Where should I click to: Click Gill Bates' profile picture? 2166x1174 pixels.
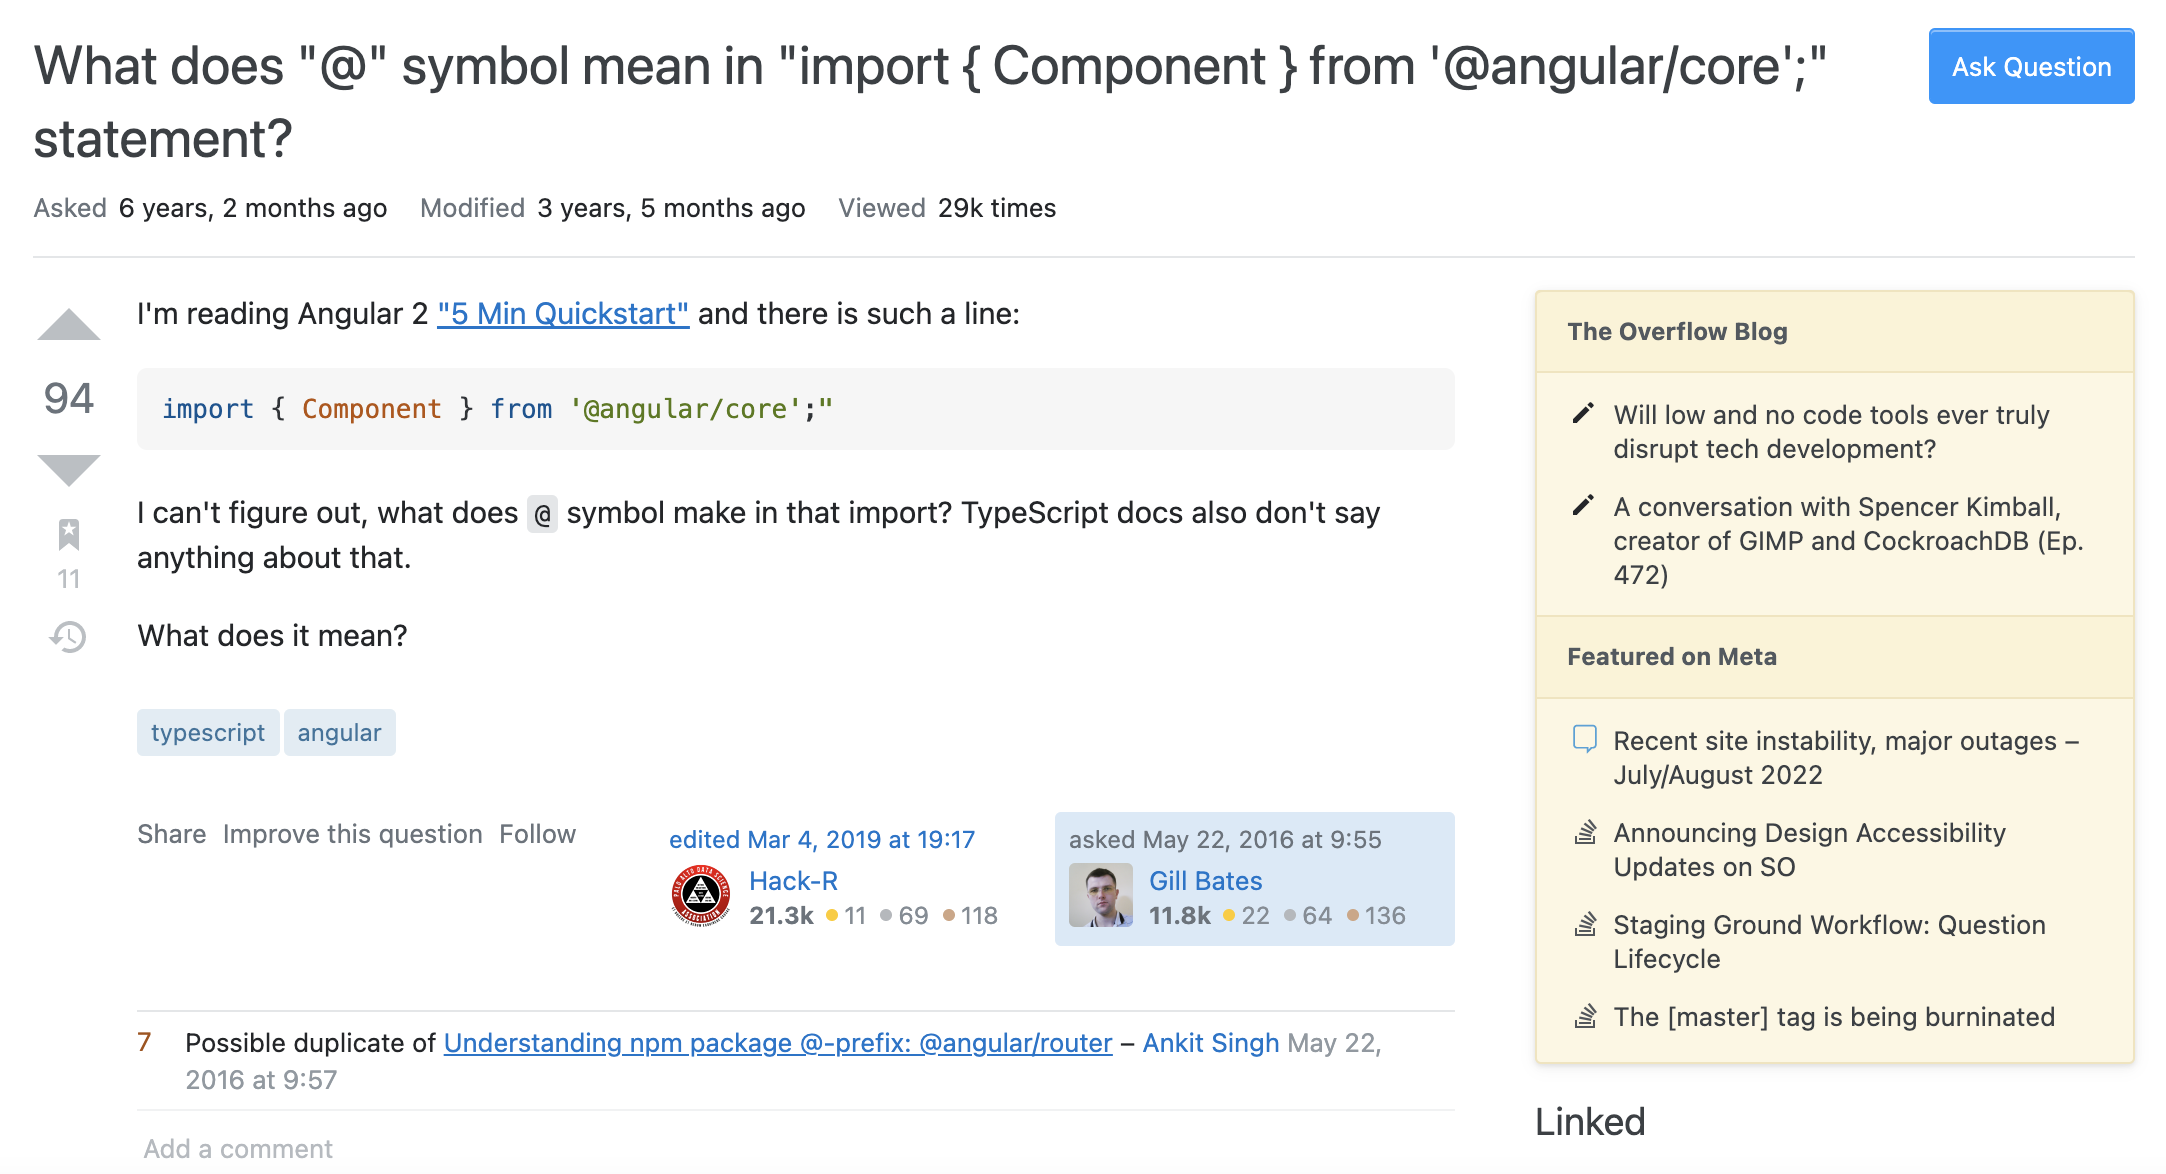pos(1101,896)
